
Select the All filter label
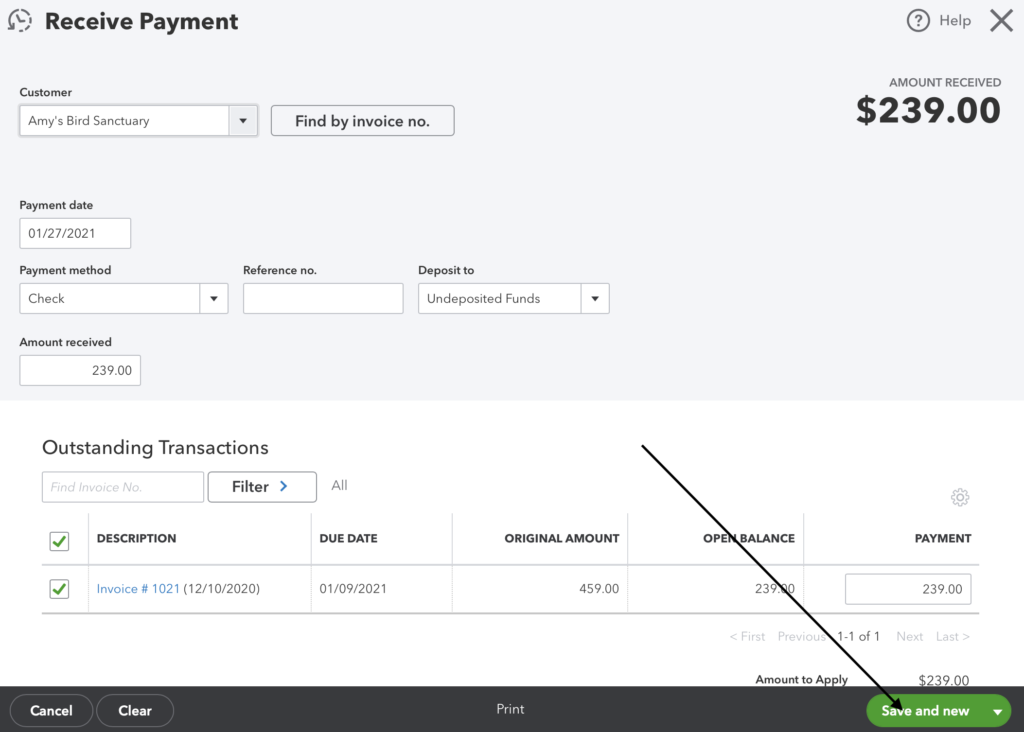[x=339, y=485]
